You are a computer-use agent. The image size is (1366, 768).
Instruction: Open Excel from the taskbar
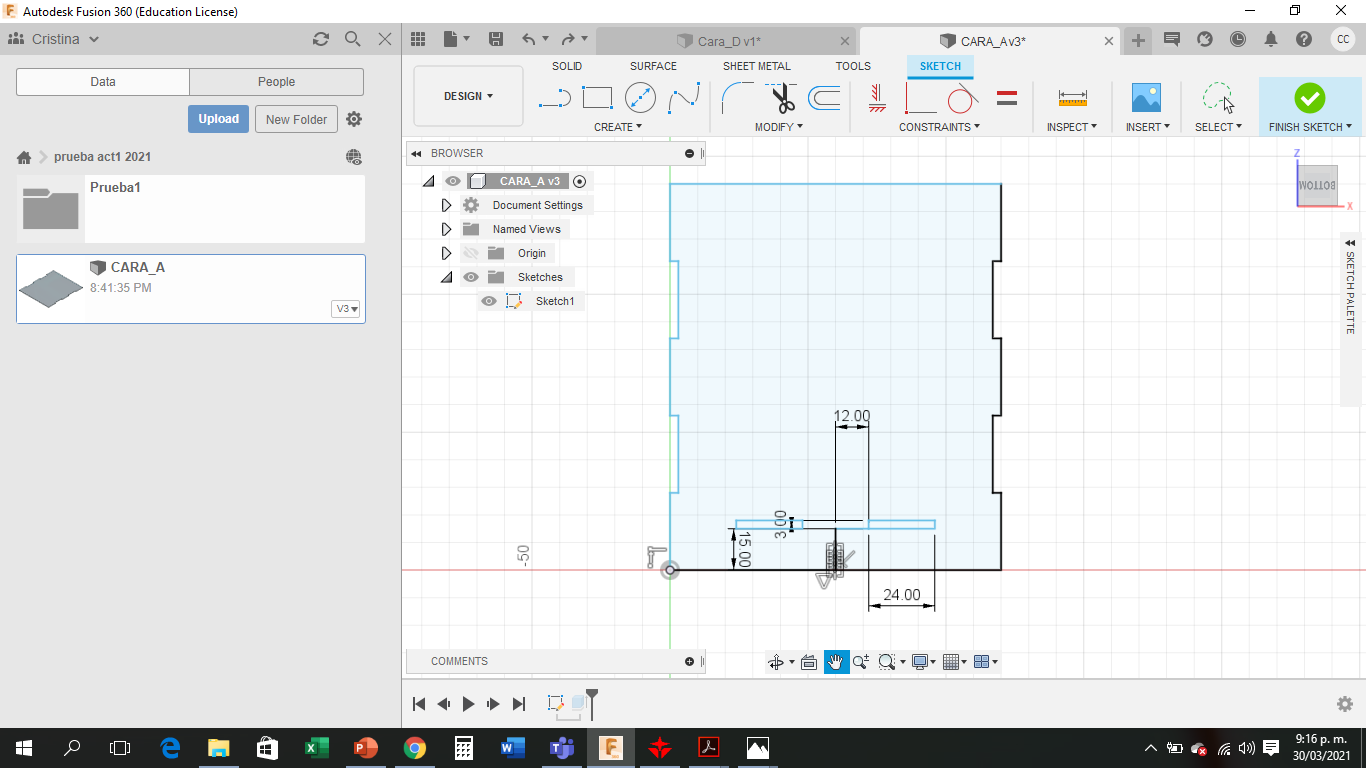point(317,748)
